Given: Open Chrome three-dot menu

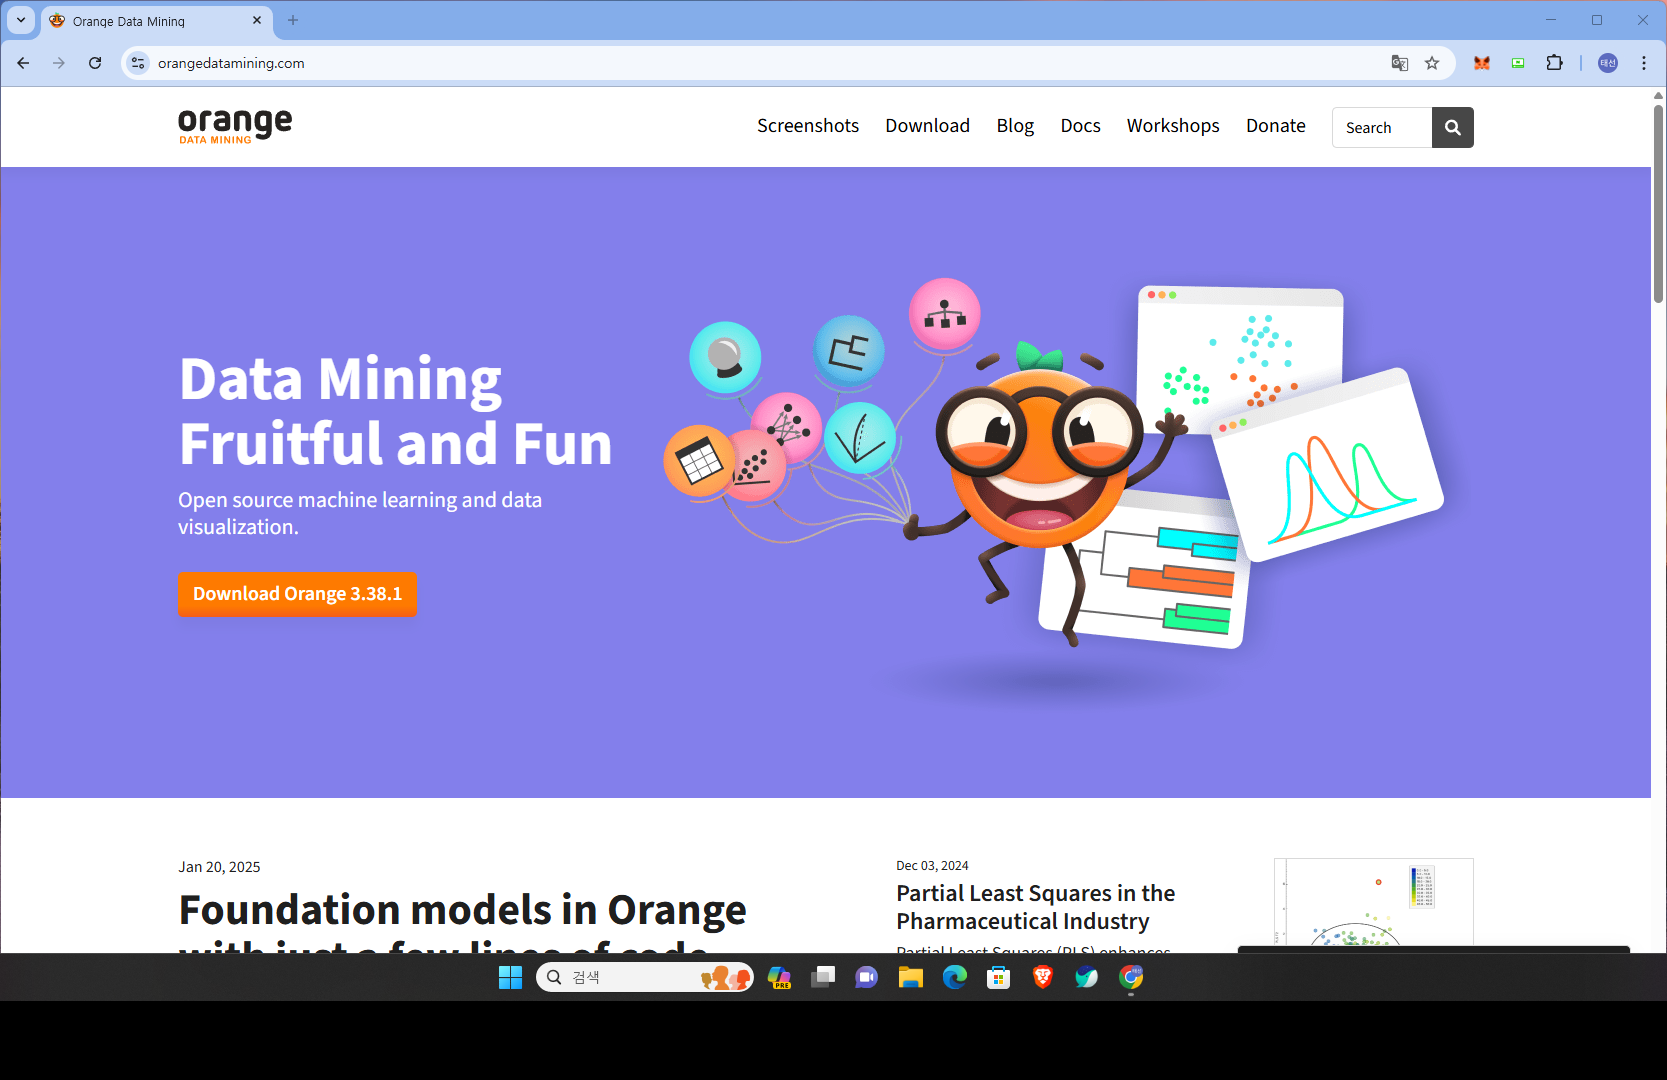Looking at the screenshot, I should click(1644, 63).
